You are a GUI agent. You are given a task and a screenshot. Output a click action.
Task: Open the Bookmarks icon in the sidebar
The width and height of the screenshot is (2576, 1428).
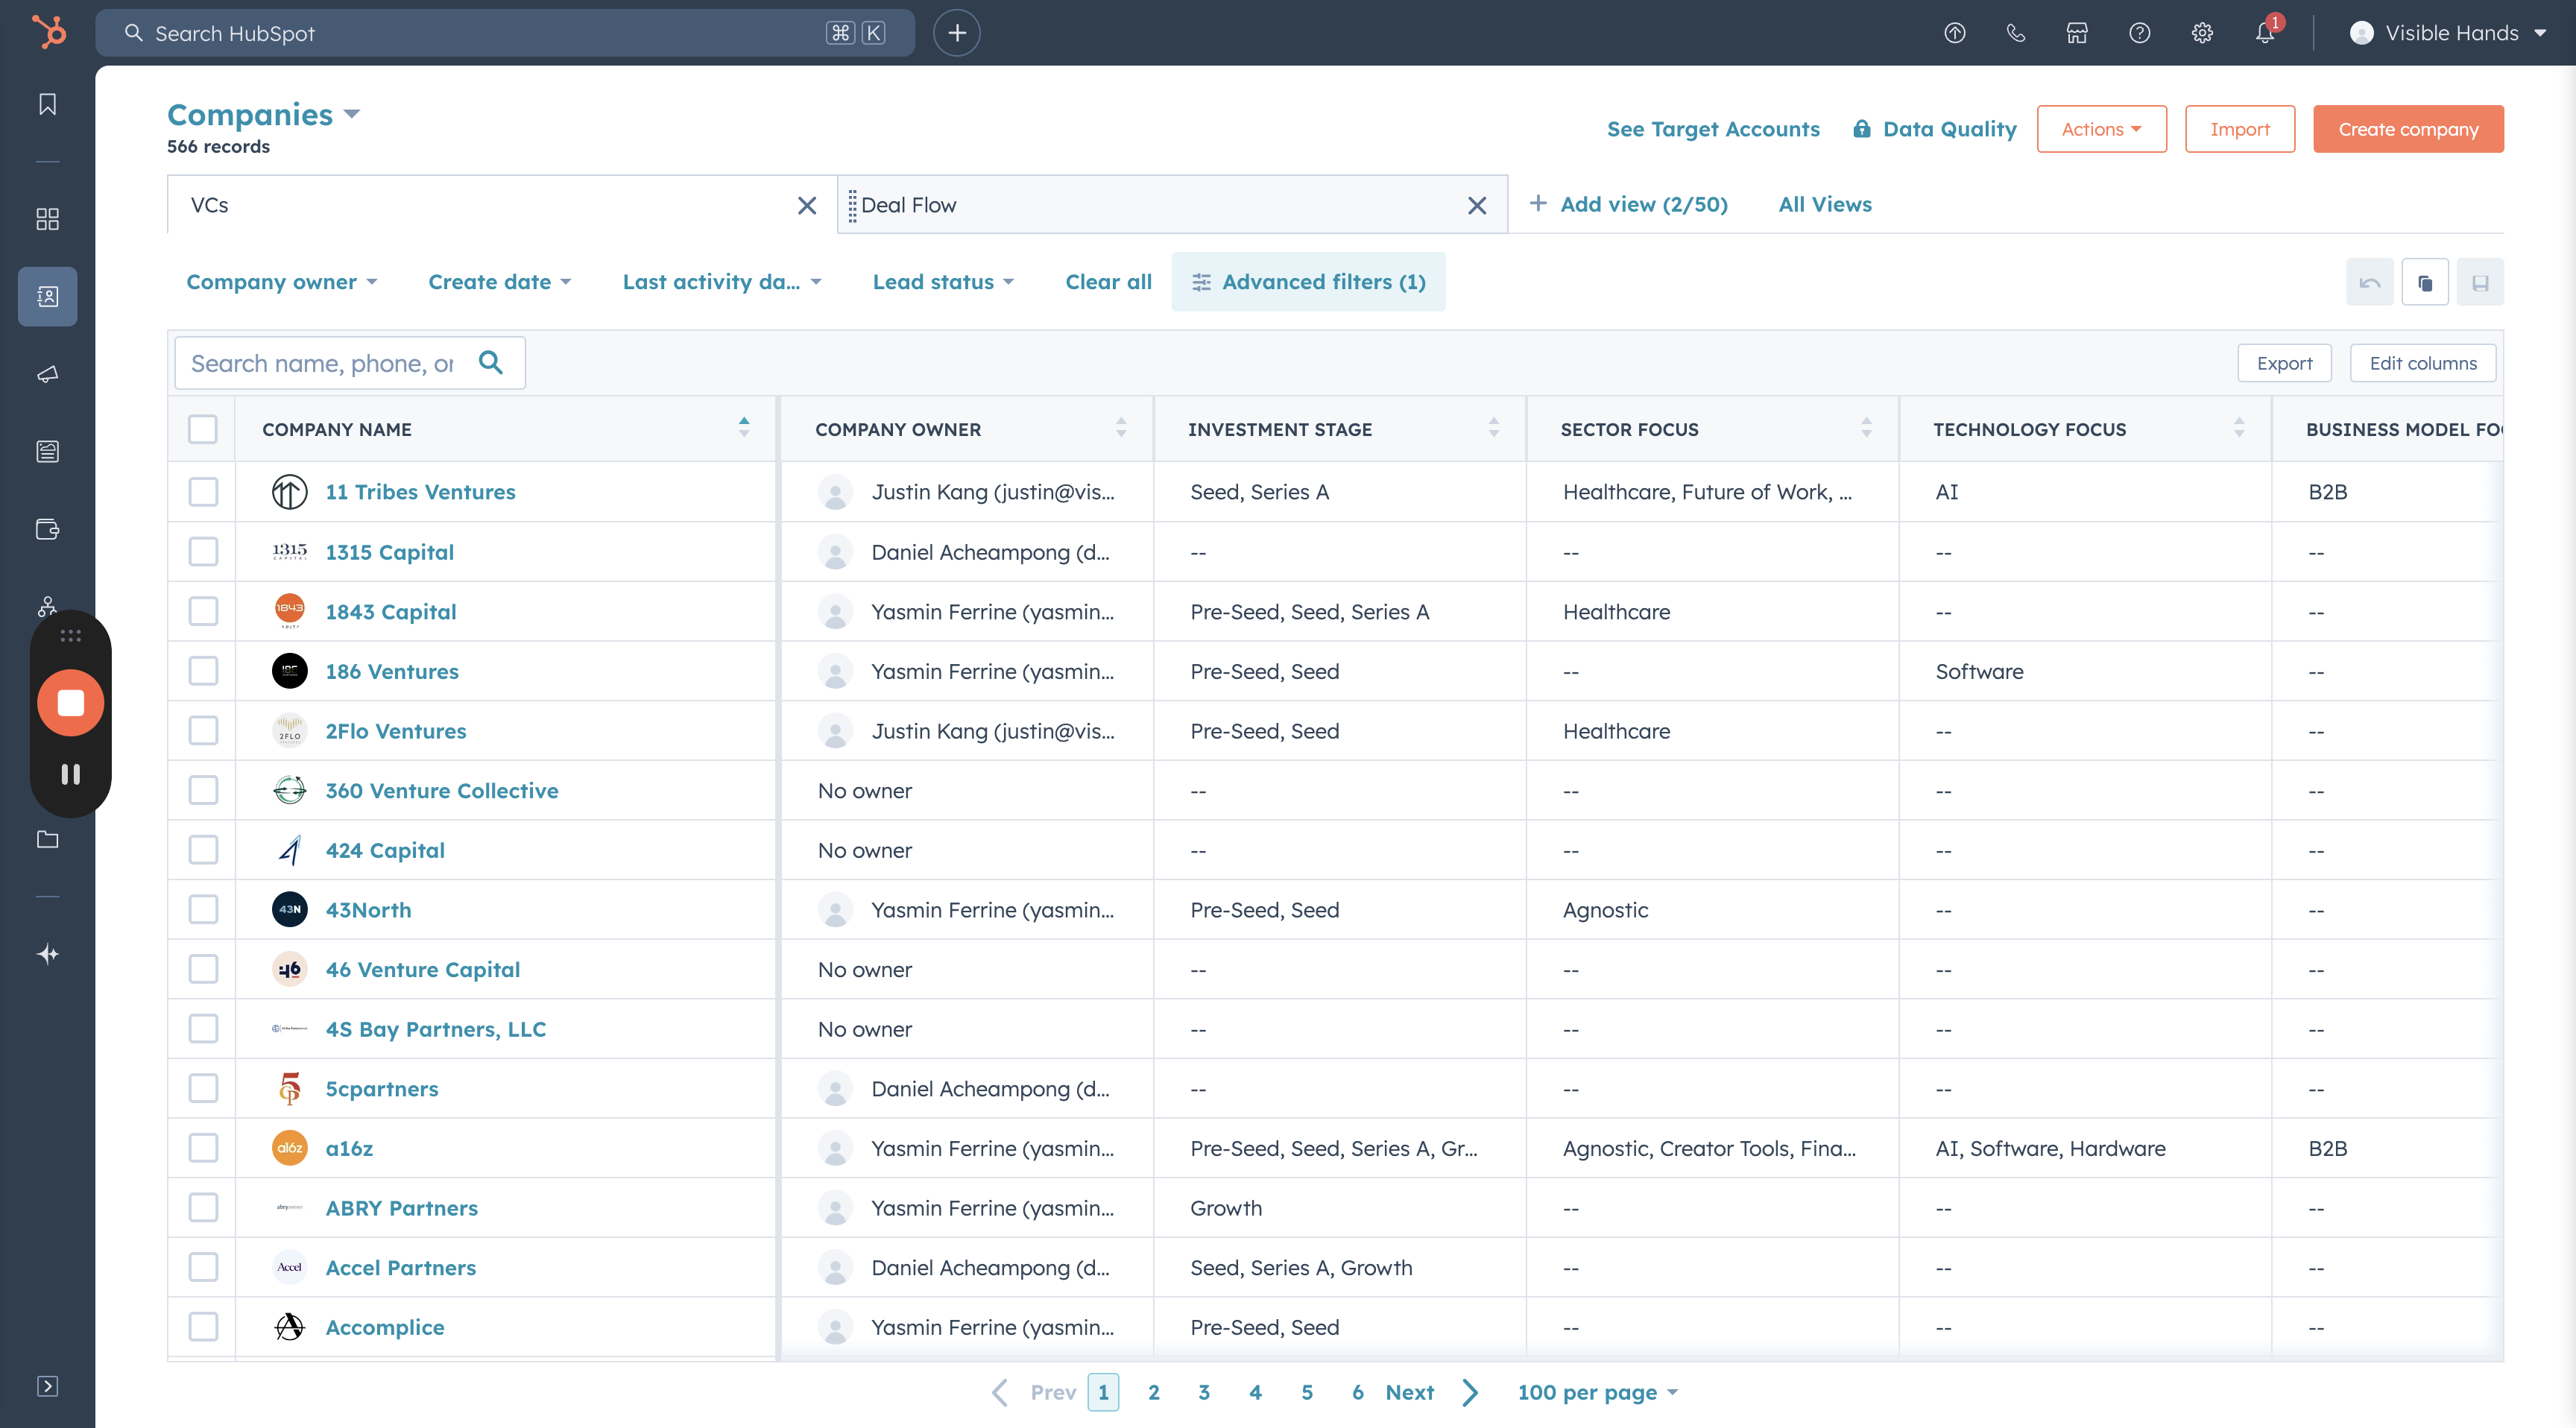[x=47, y=103]
